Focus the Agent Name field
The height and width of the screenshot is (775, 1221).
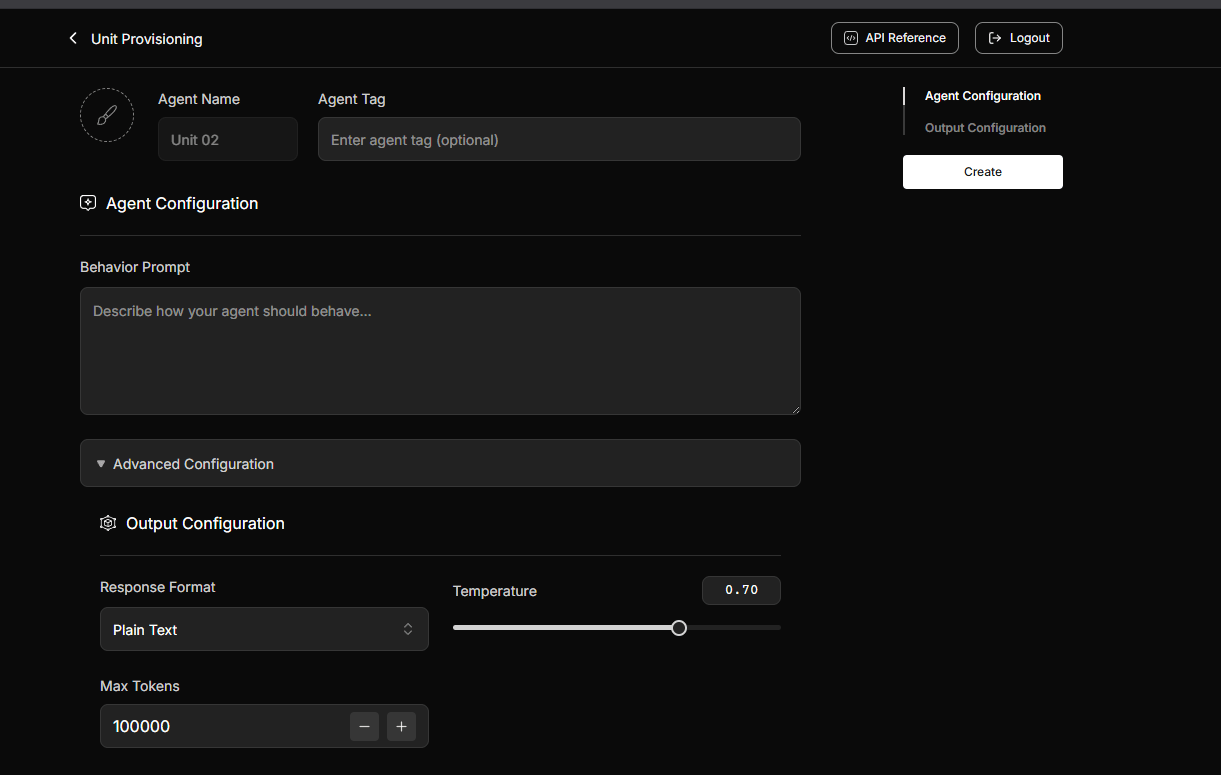[x=228, y=139]
